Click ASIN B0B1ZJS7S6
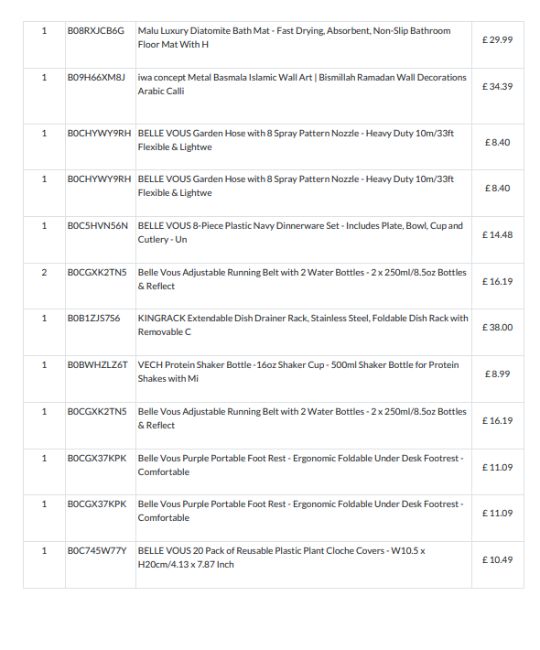The image size is (540, 650). coord(94,318)
